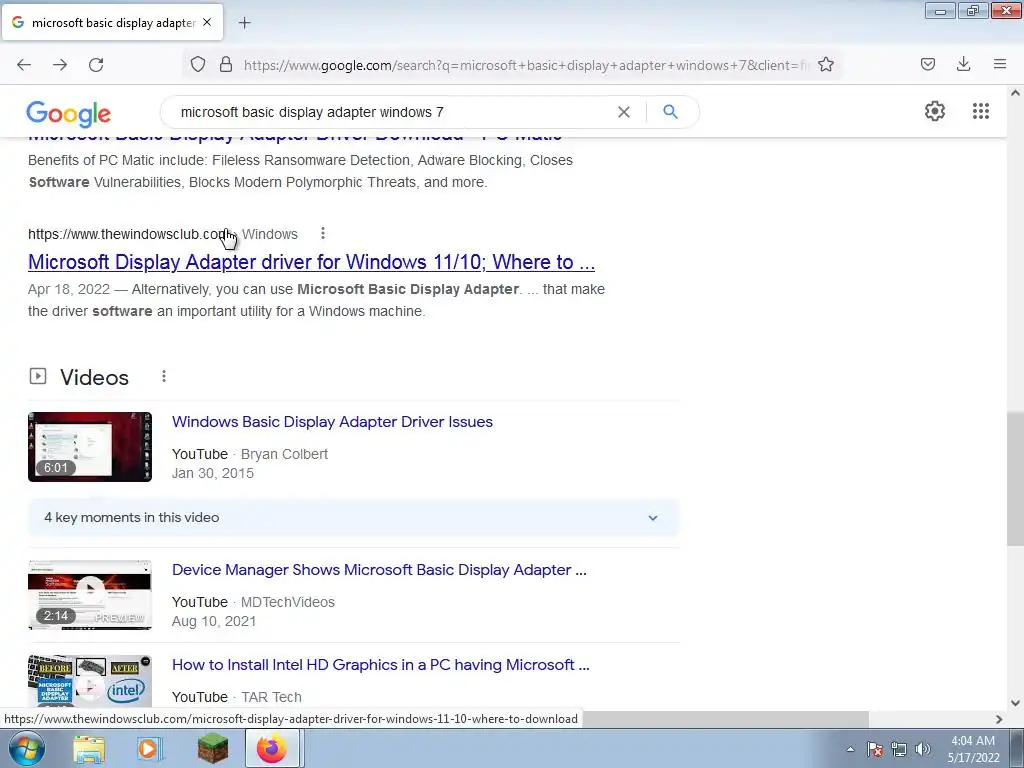Show site security padlock details
The width and height of the screenshot is (1024, 768).
226,65
